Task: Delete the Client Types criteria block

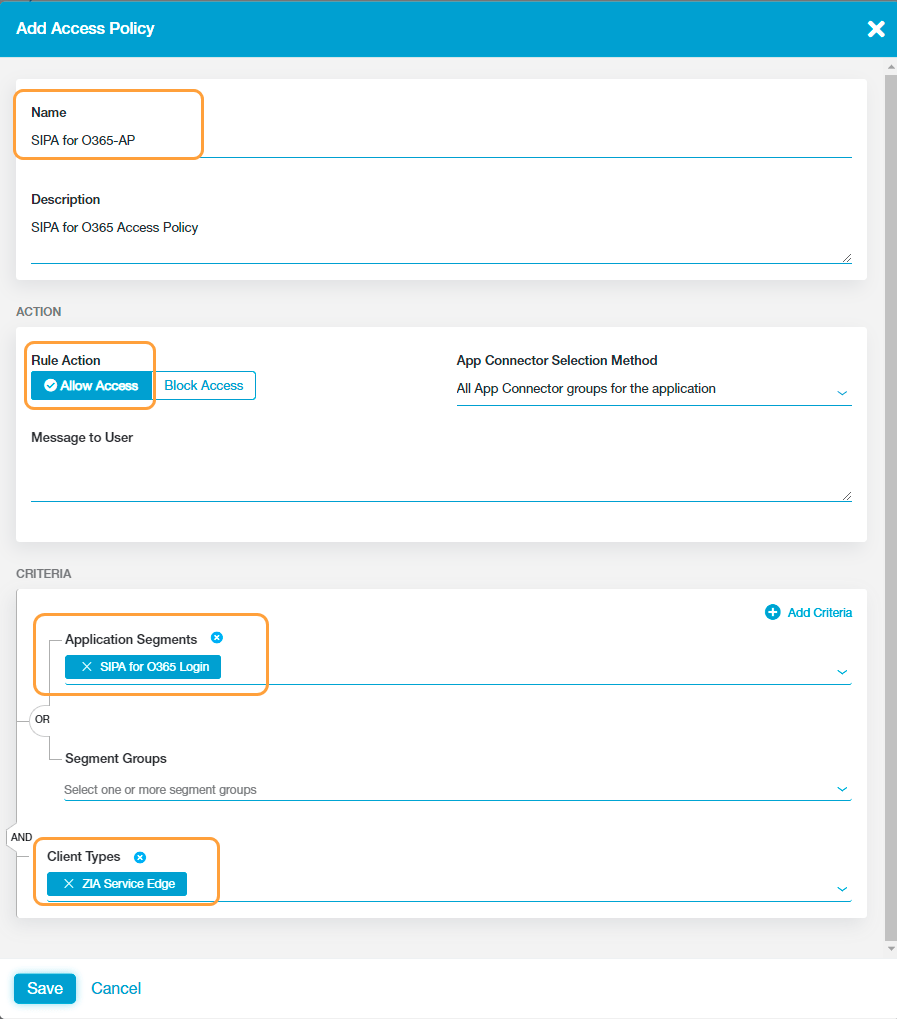Action: (x=139, y=856)
